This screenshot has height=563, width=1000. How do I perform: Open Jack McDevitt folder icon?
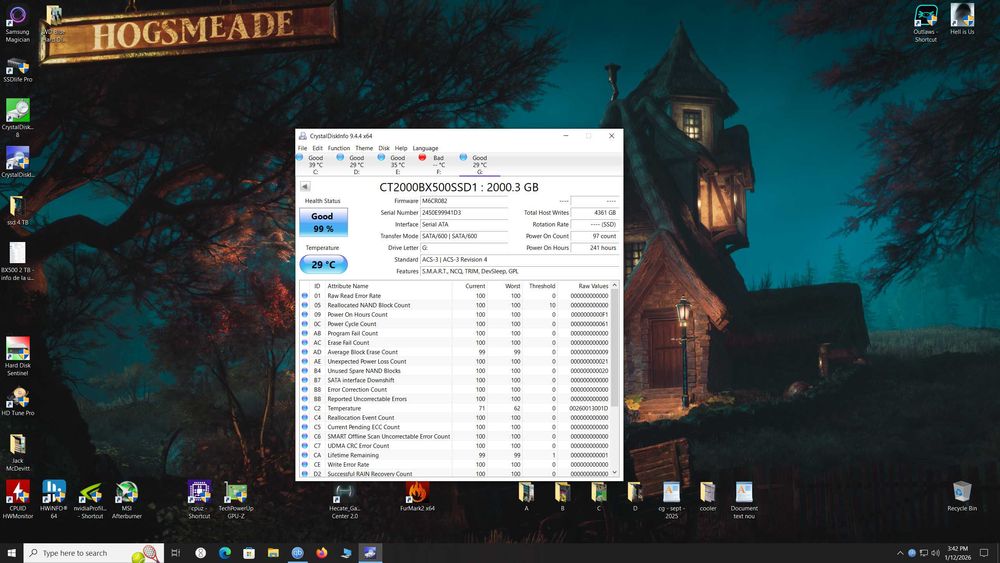pyautogui.click(x=17, y=452)
